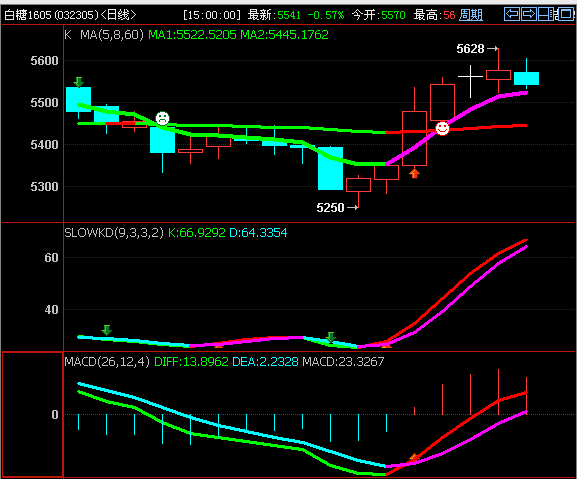Click the 5250 low price label

click(337, 208)
